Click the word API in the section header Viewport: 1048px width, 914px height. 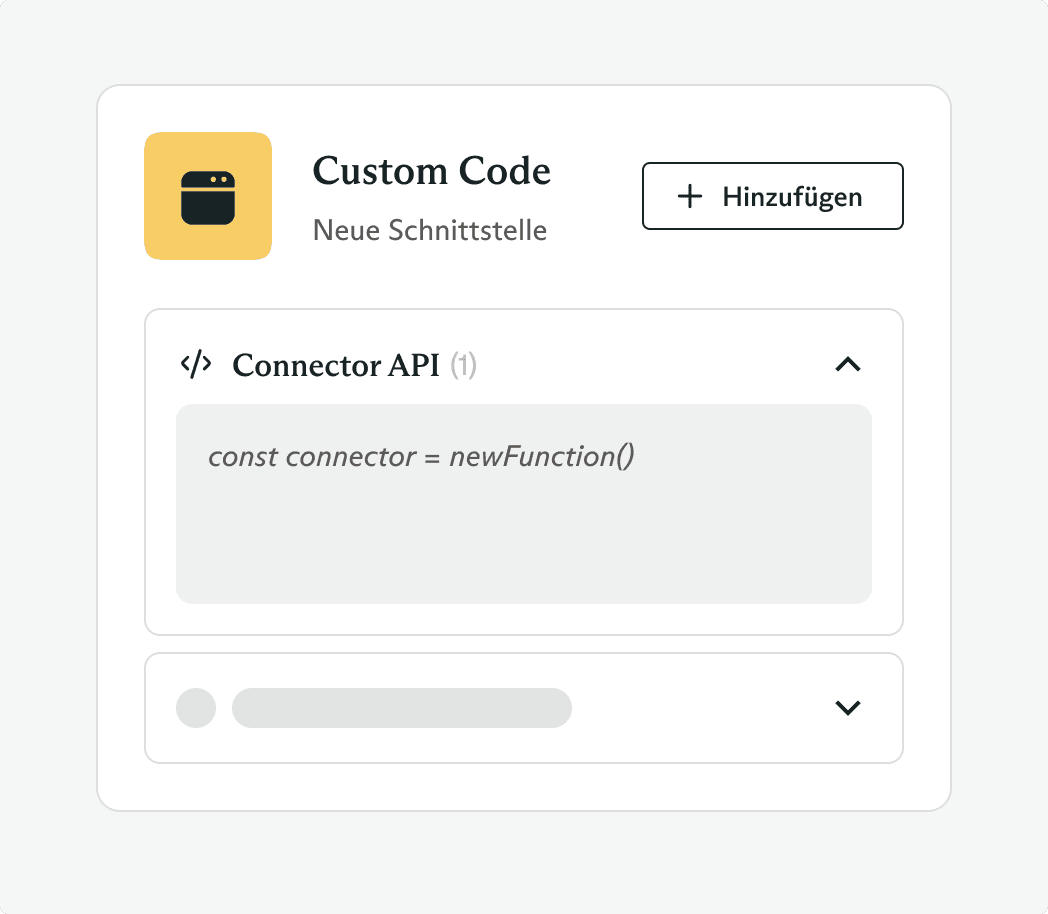click(x=417, y=366)
